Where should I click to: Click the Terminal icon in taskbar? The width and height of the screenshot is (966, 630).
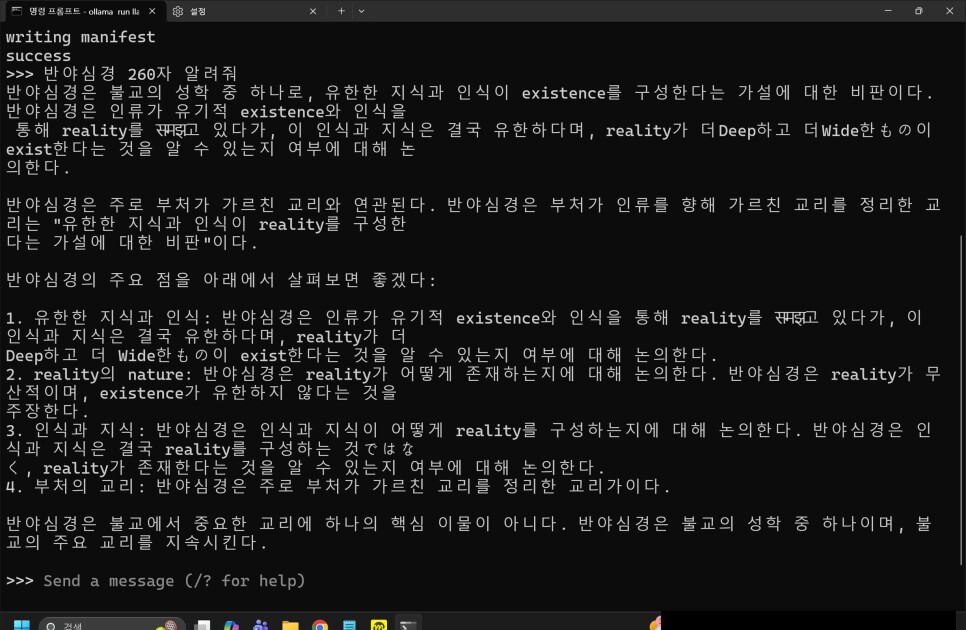tap(408, 625)
